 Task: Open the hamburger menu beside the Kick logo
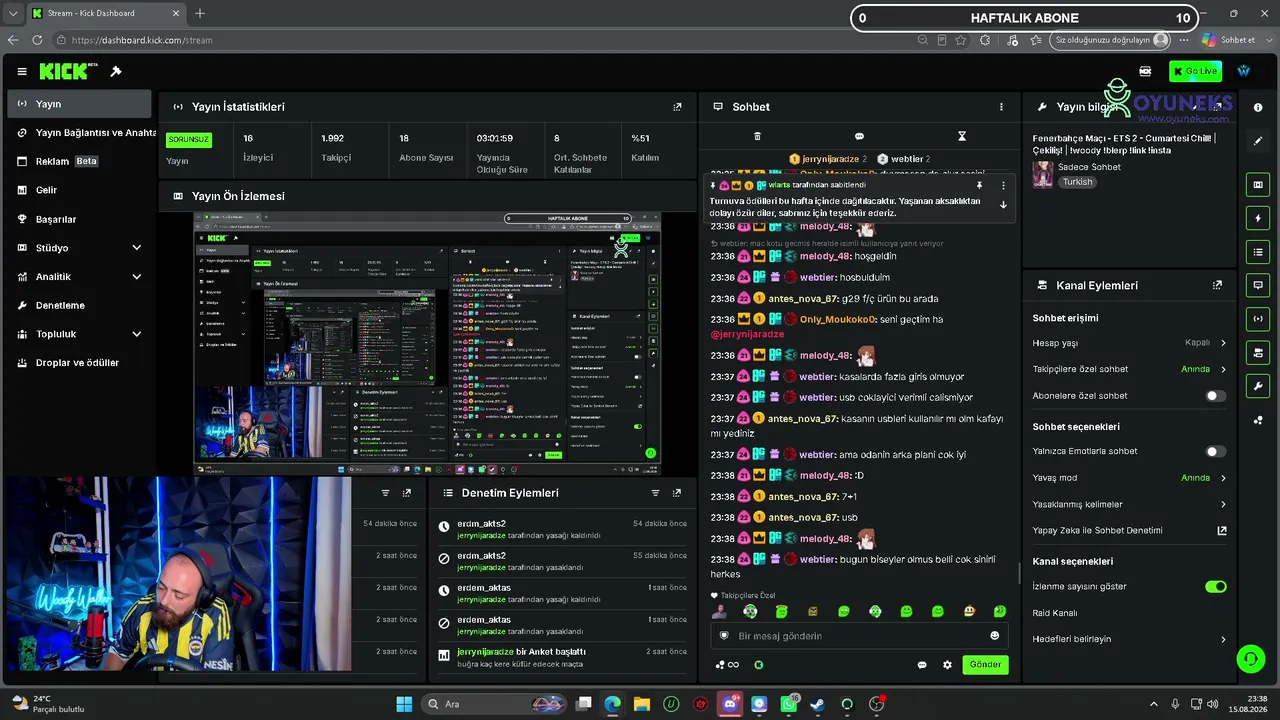22,72
